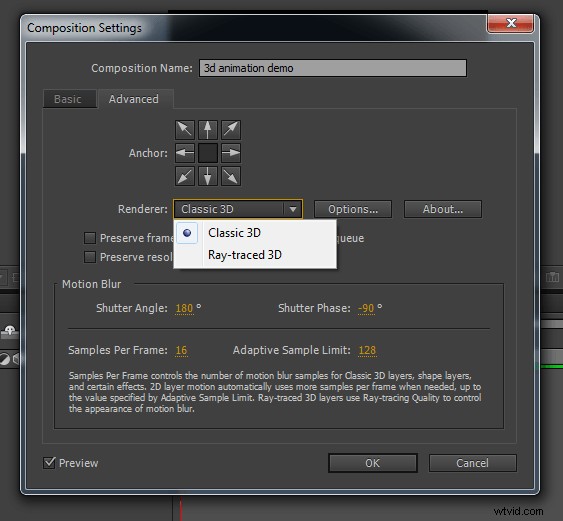Screen dimensions: 563x521
Task: Set anchor to bottom-right arrow
Action: (x=231, y=176)
